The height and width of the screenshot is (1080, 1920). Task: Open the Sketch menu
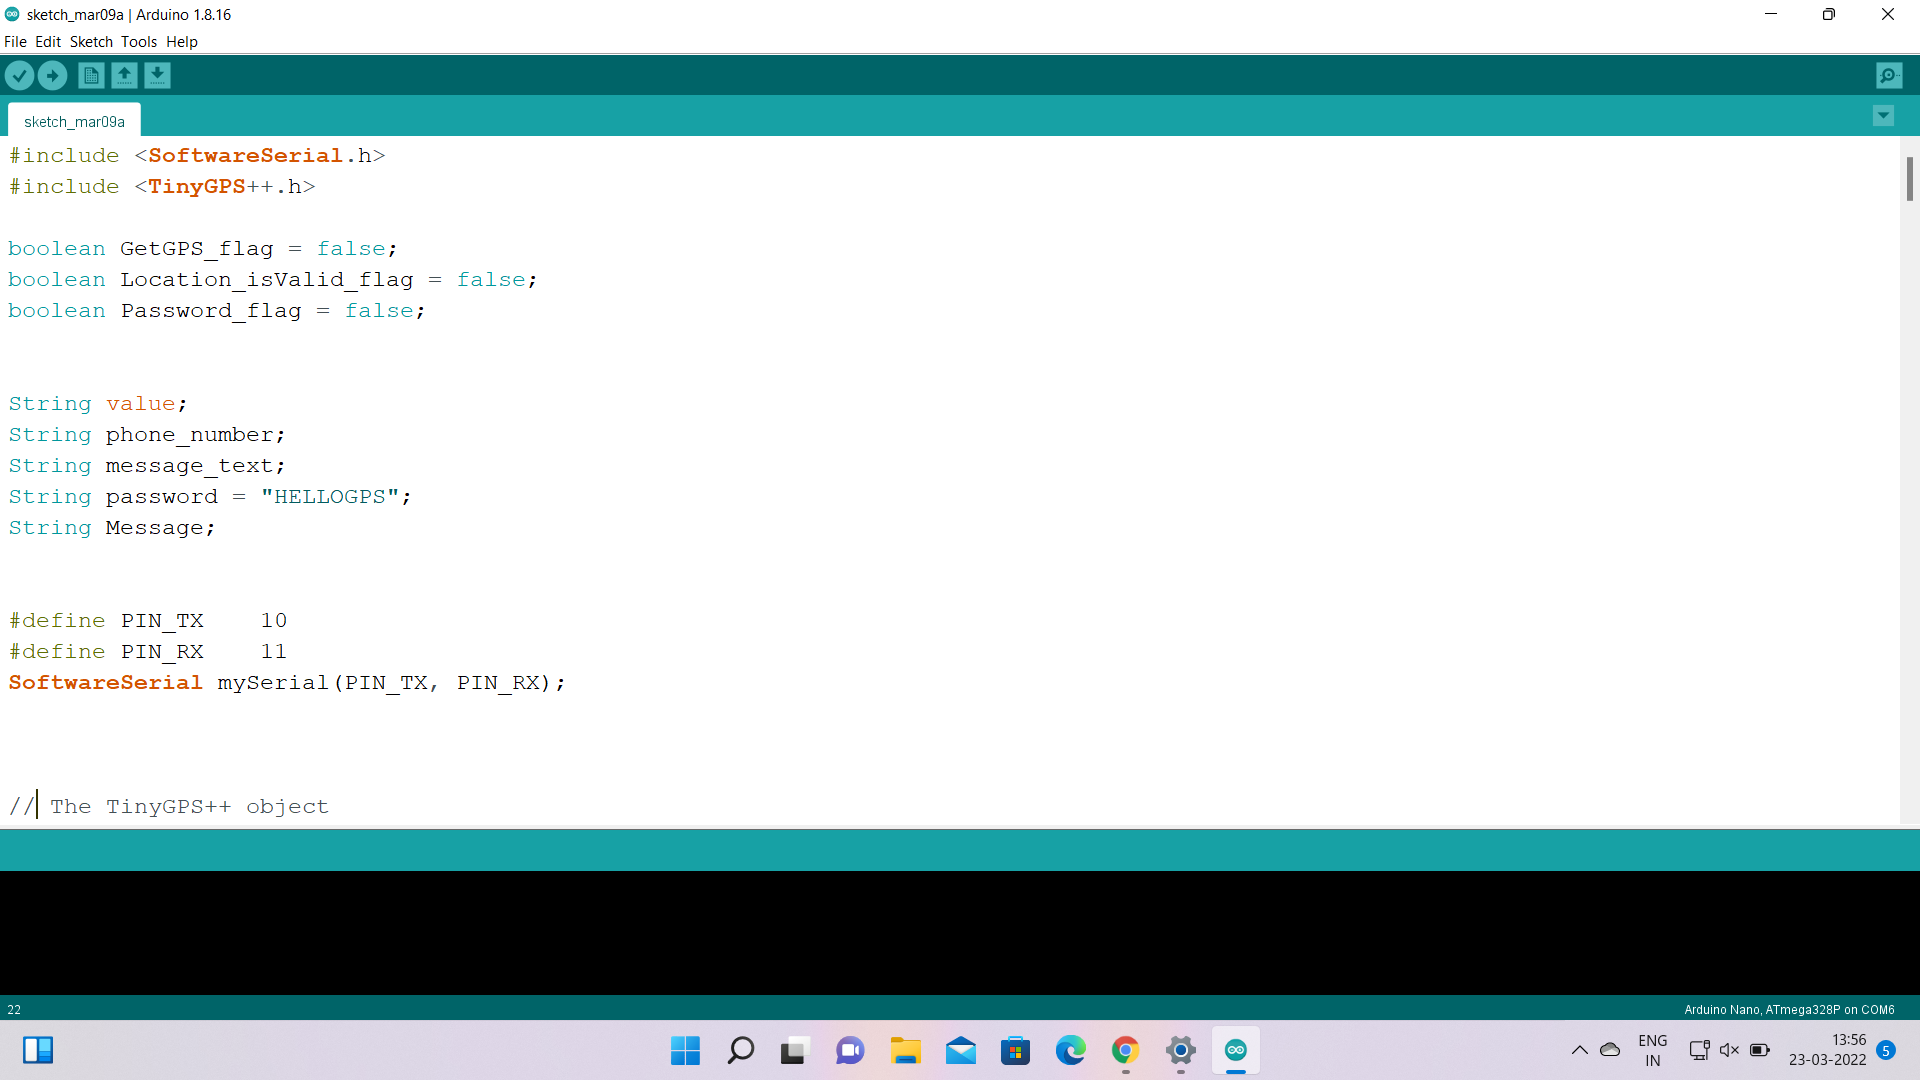coord(91,42)
